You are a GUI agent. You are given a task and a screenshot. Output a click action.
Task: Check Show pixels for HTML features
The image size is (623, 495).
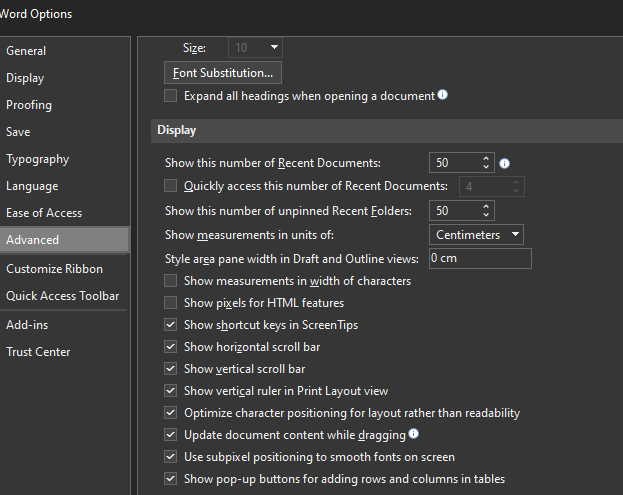tap(170, 302)
